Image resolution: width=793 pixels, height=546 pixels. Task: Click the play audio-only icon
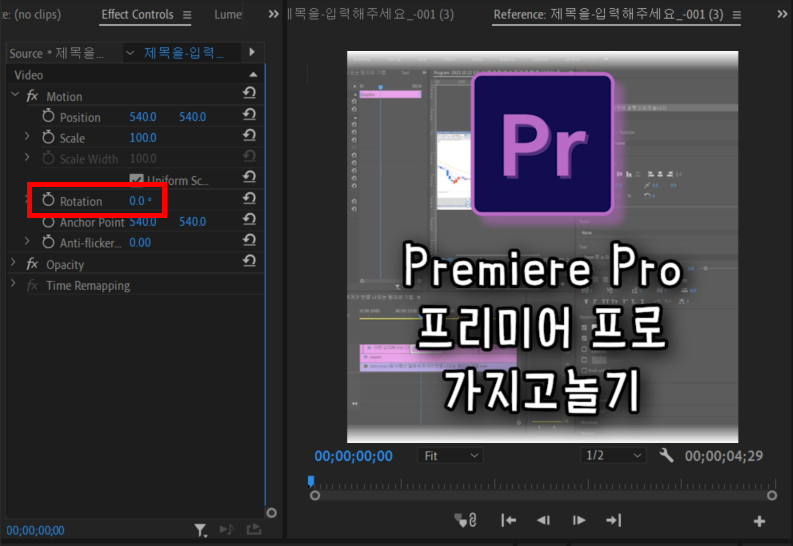[227, 529]
